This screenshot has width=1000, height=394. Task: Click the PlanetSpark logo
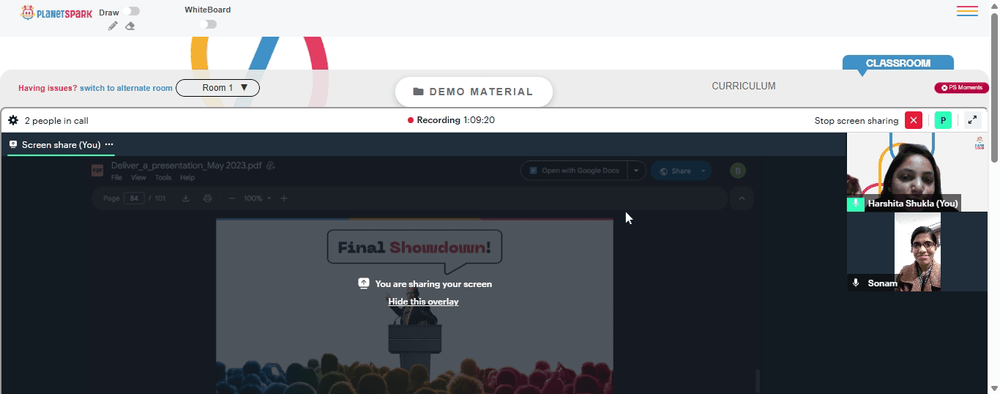[x=56, y=13]
